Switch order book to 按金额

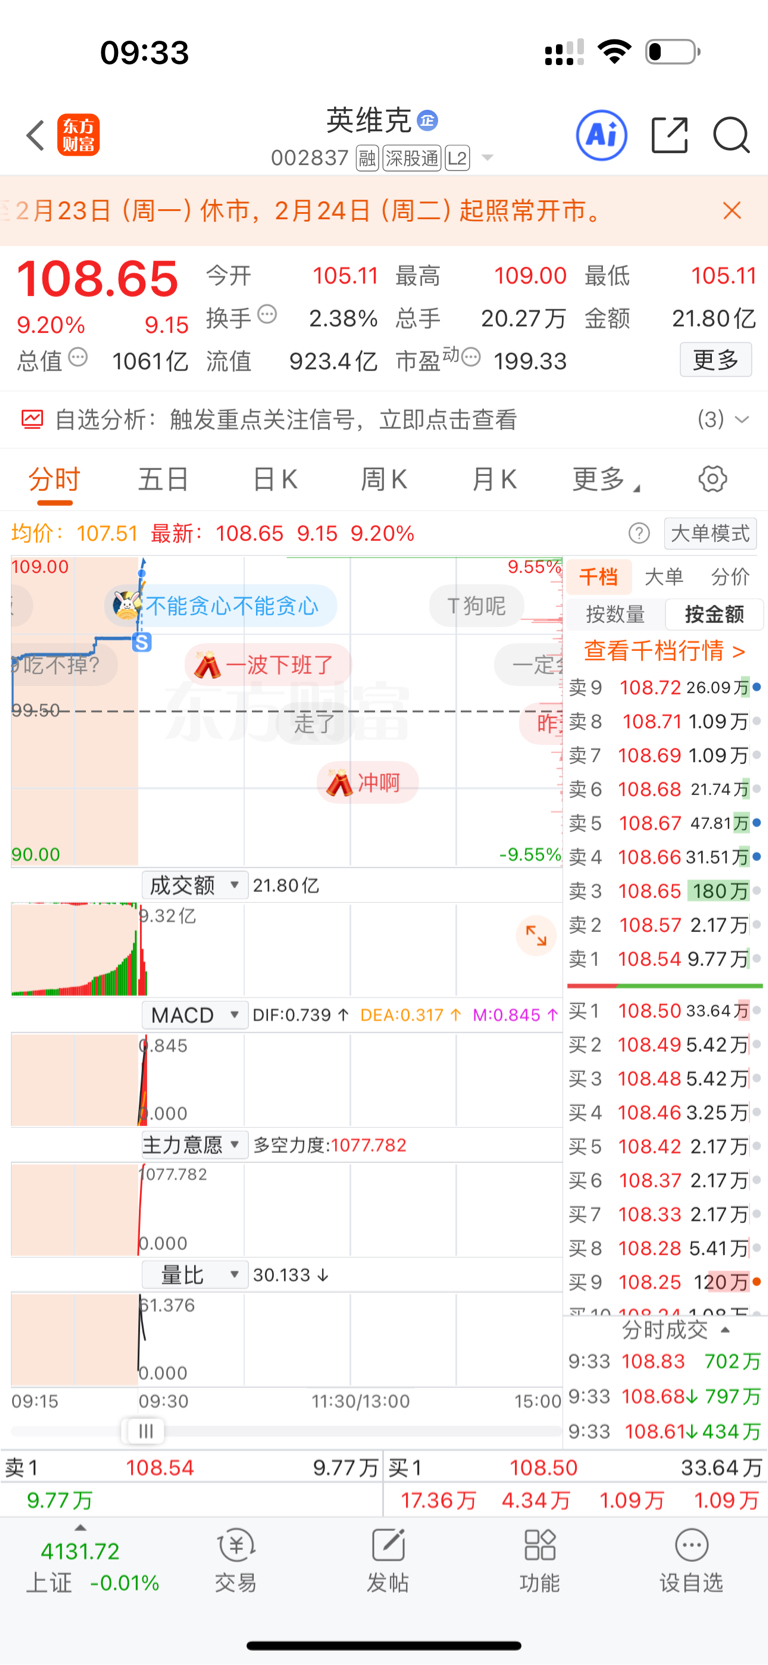(x=714, y=614)
